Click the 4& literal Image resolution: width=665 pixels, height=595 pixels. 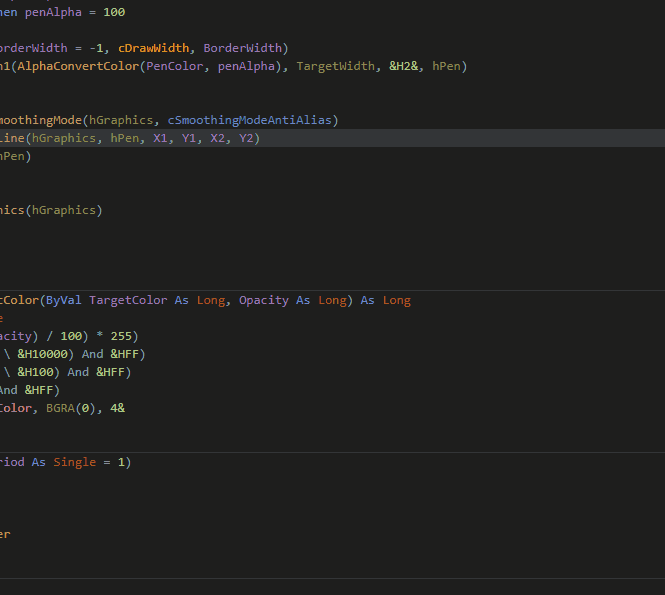point(117,408)
